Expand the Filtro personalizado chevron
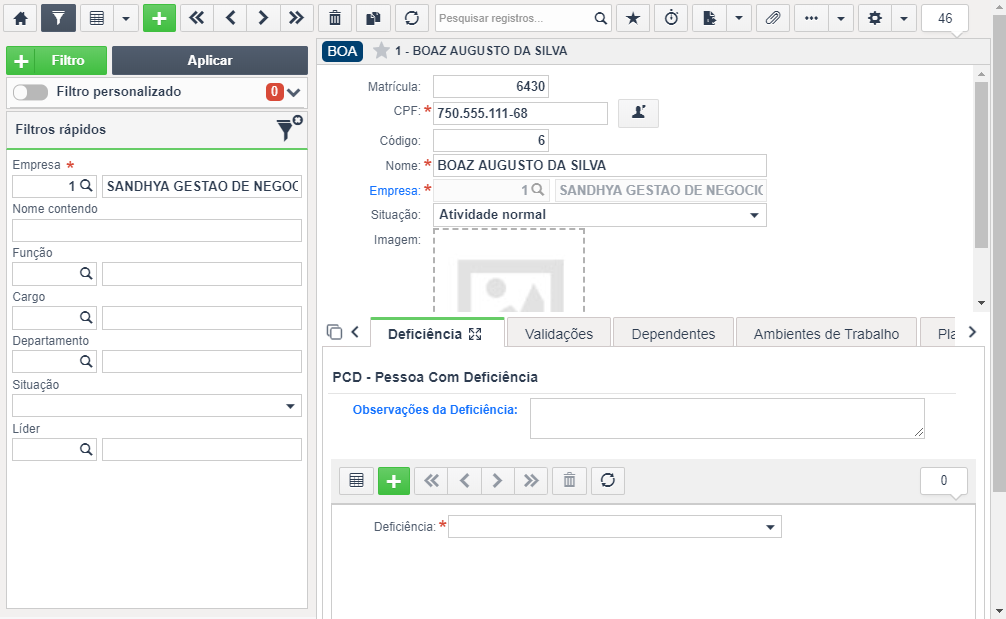1006x619 pixels. (294, 92)
